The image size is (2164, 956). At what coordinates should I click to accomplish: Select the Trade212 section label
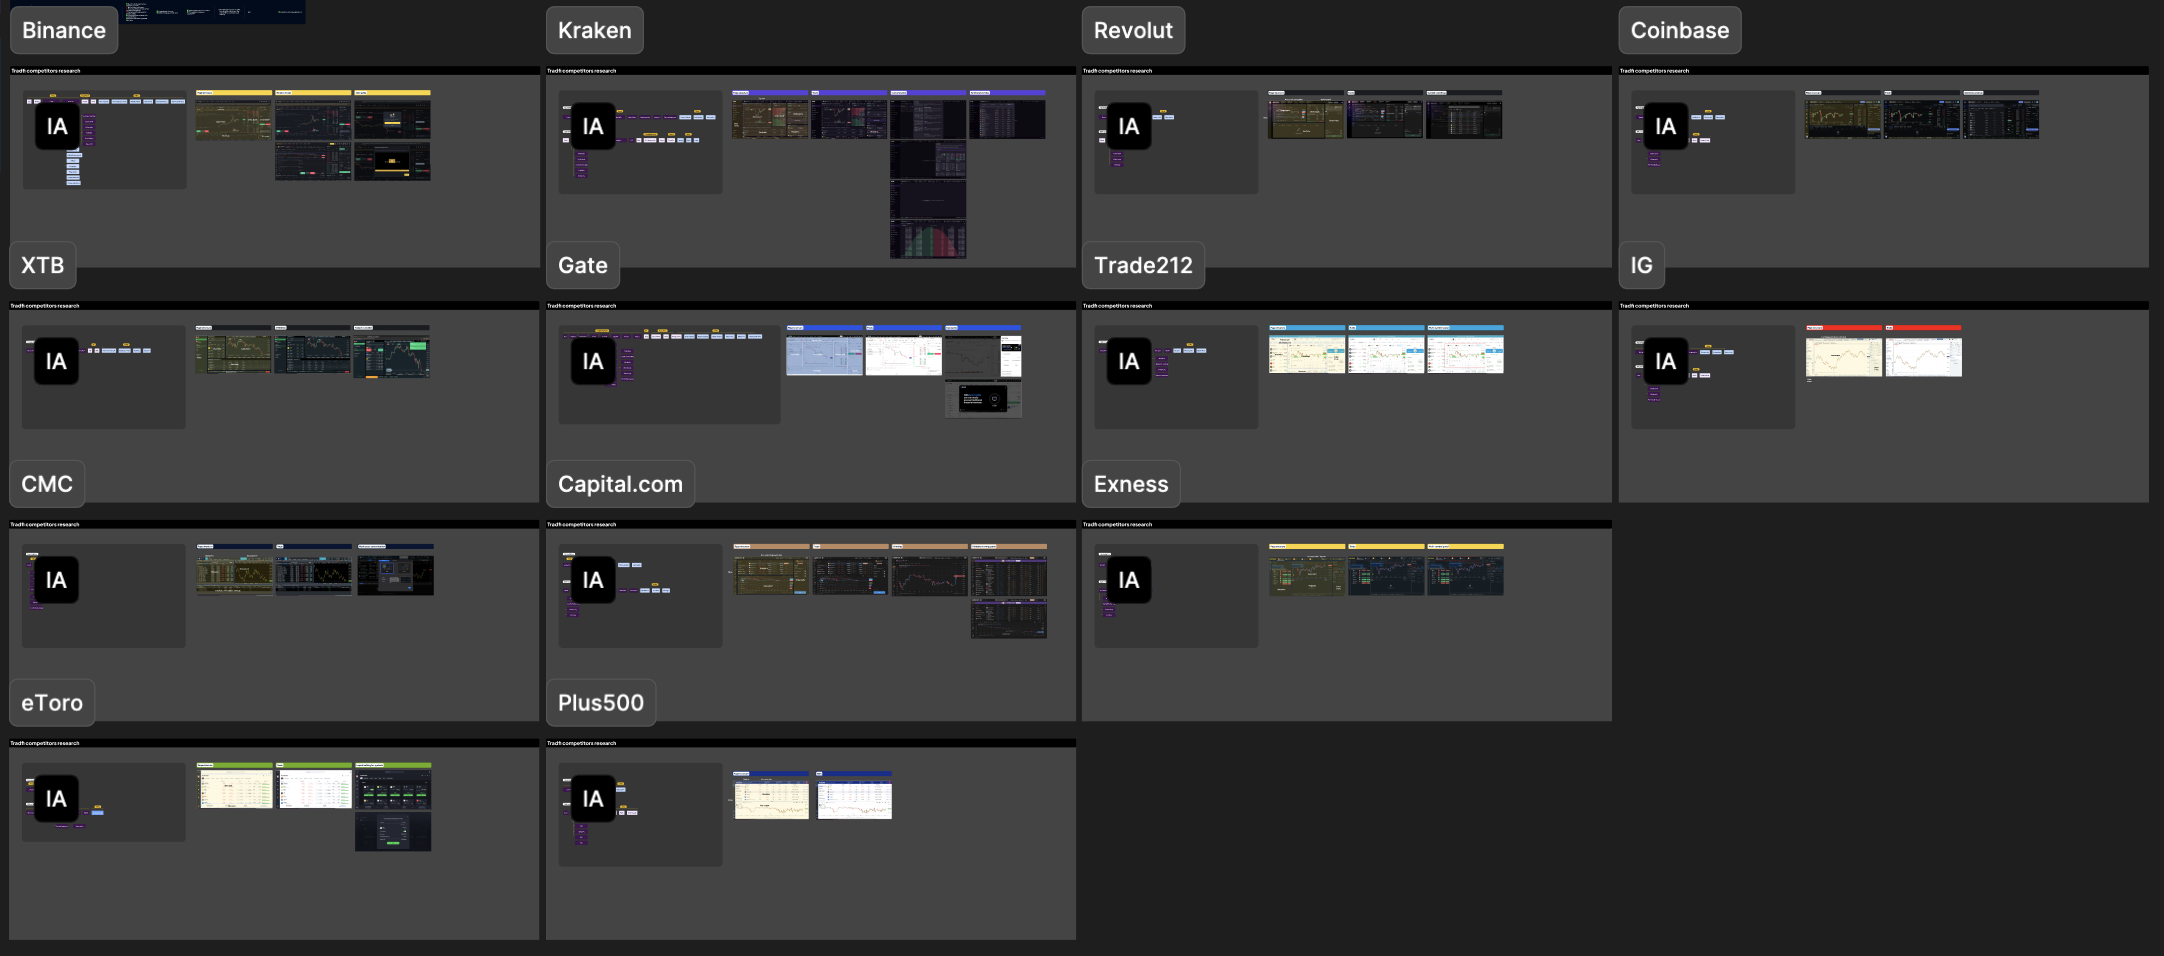[x=1143, y=265]
